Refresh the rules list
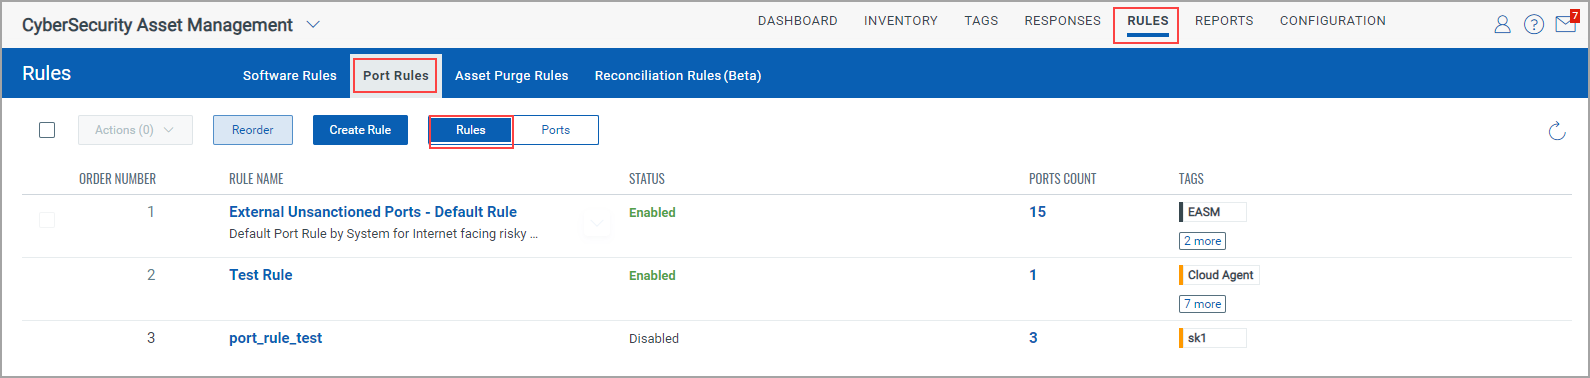1590x378 pixels. (x=1557, y=131)
